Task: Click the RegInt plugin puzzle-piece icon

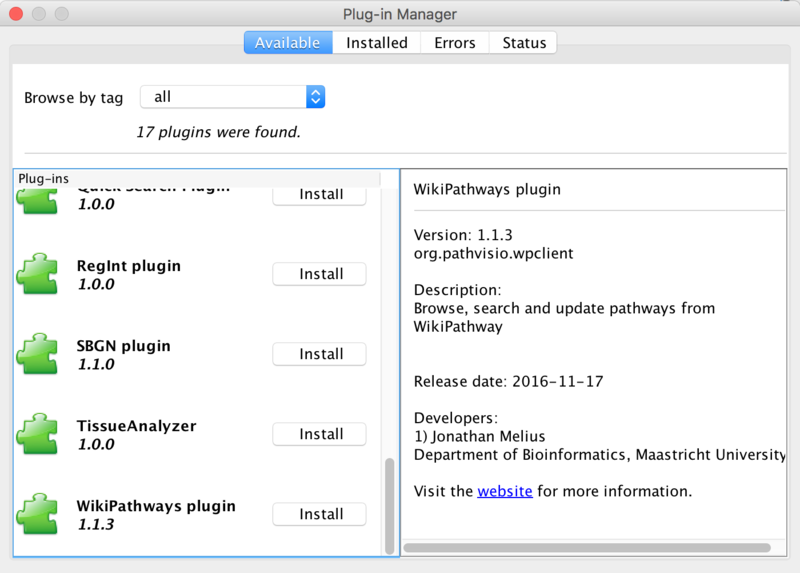Action: (x=37, y=274)
